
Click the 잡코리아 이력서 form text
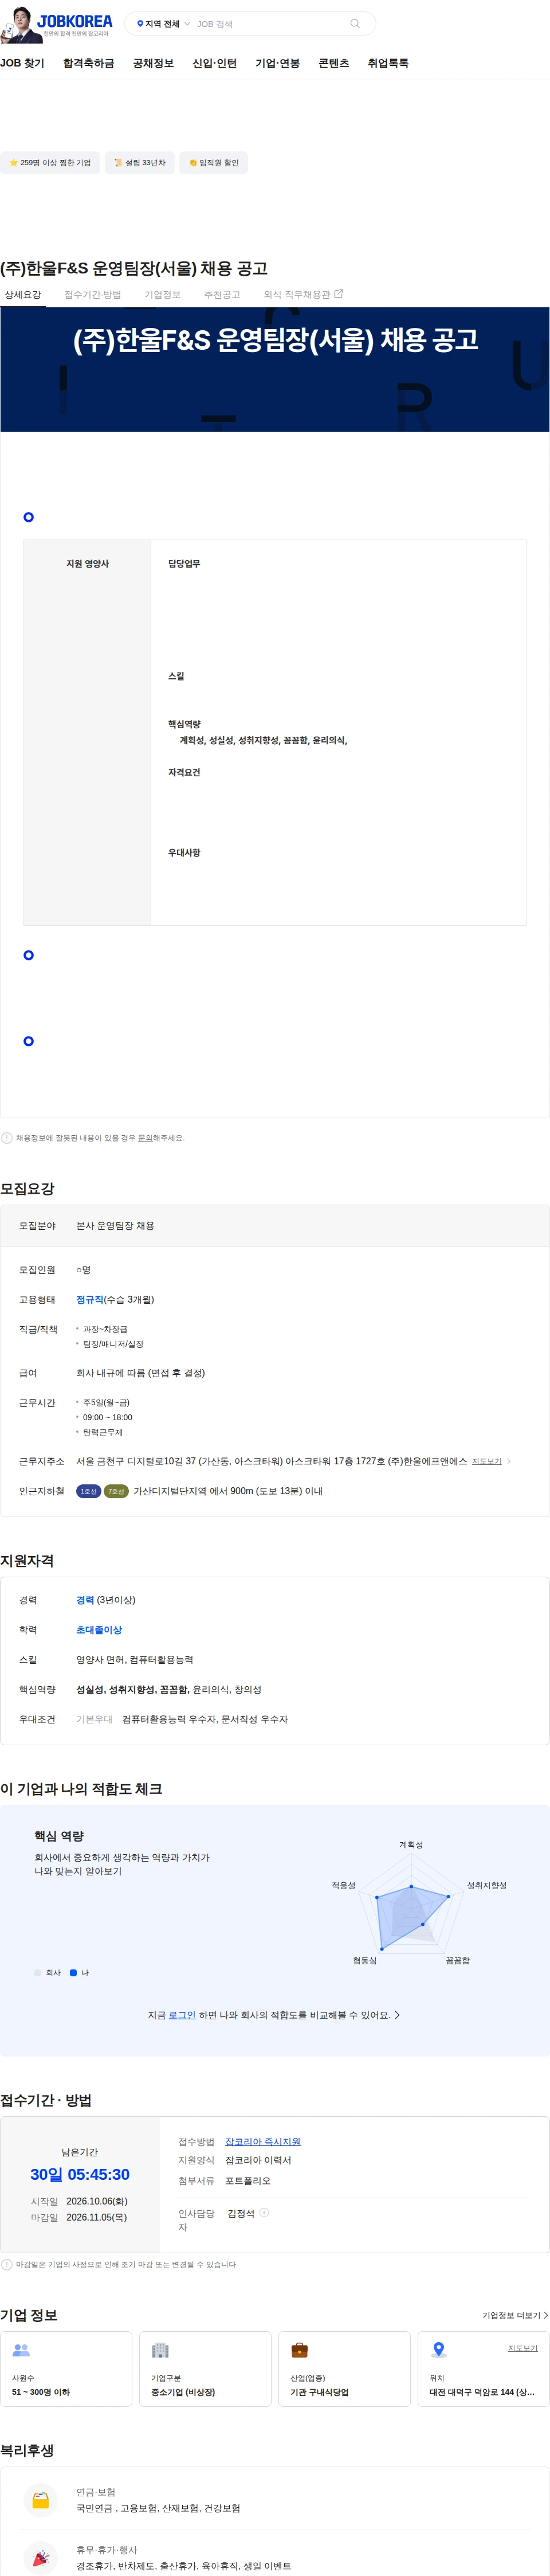pos(258,2160)
